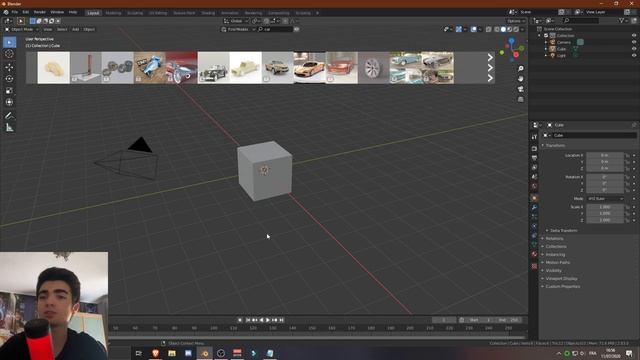640x360 pixels.
Task: Select the Cursor tool
Action: (9, 54)
